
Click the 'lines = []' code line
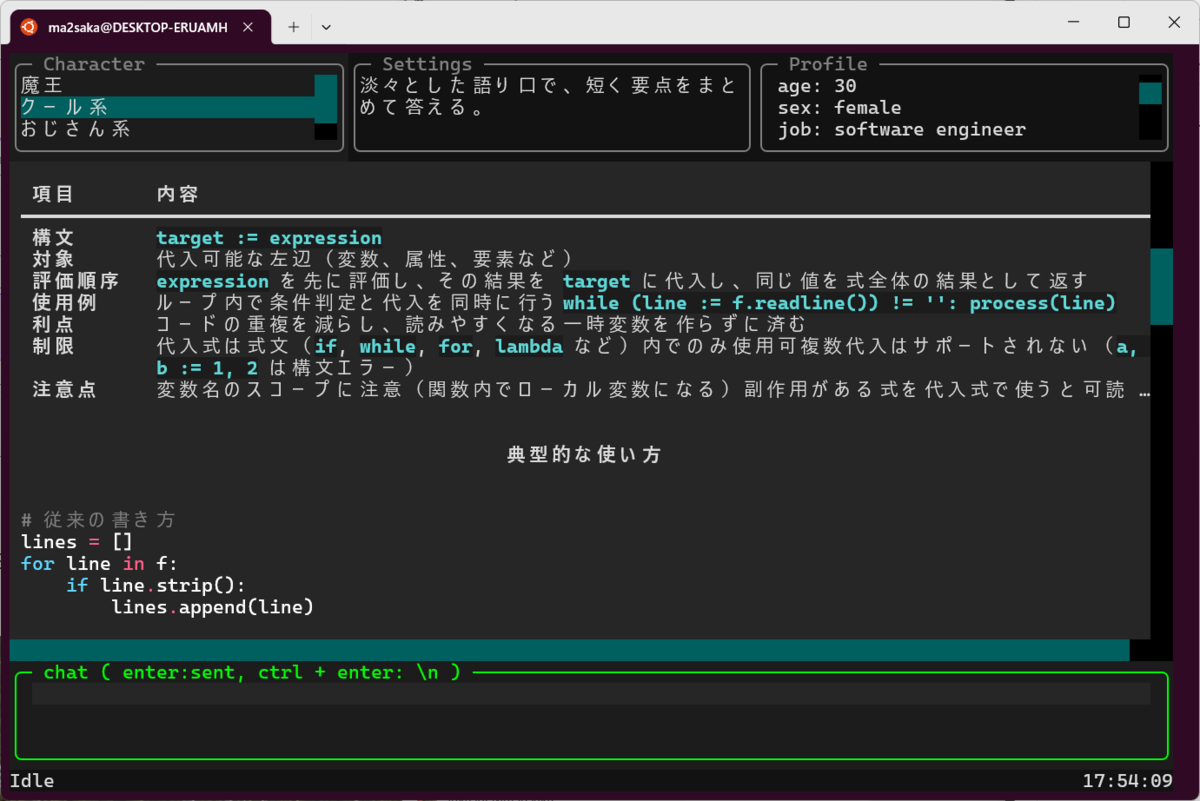click(77, 542)
